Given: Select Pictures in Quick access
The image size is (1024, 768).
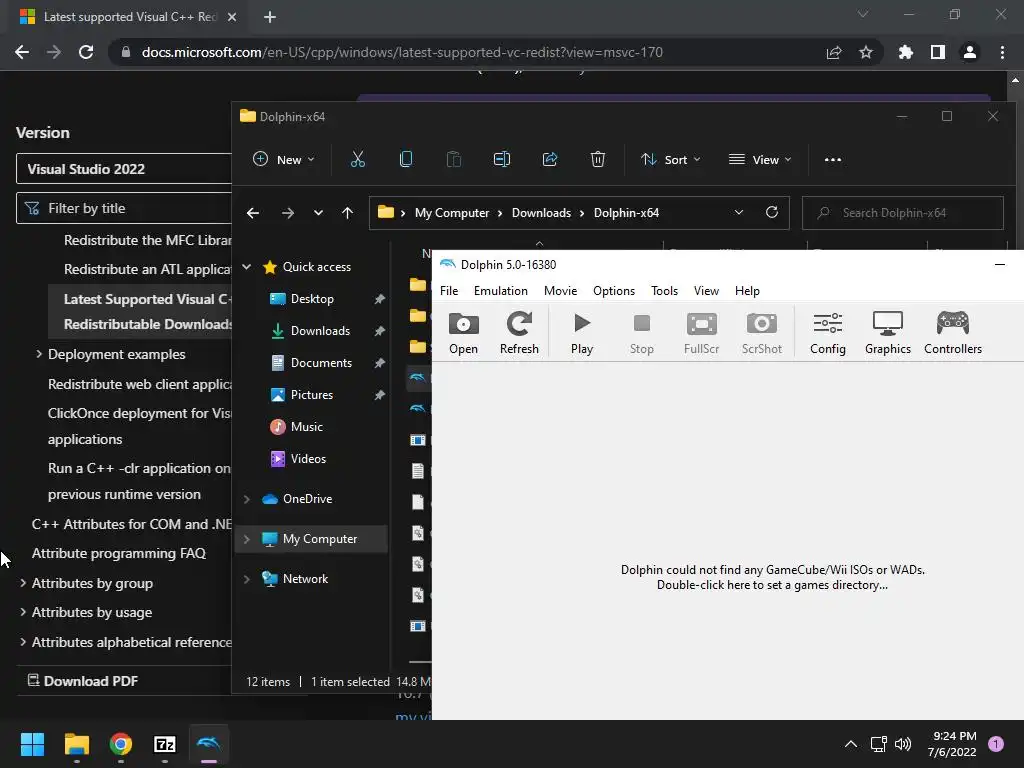Looking at the screenshot, I should [x=312, y=394].
